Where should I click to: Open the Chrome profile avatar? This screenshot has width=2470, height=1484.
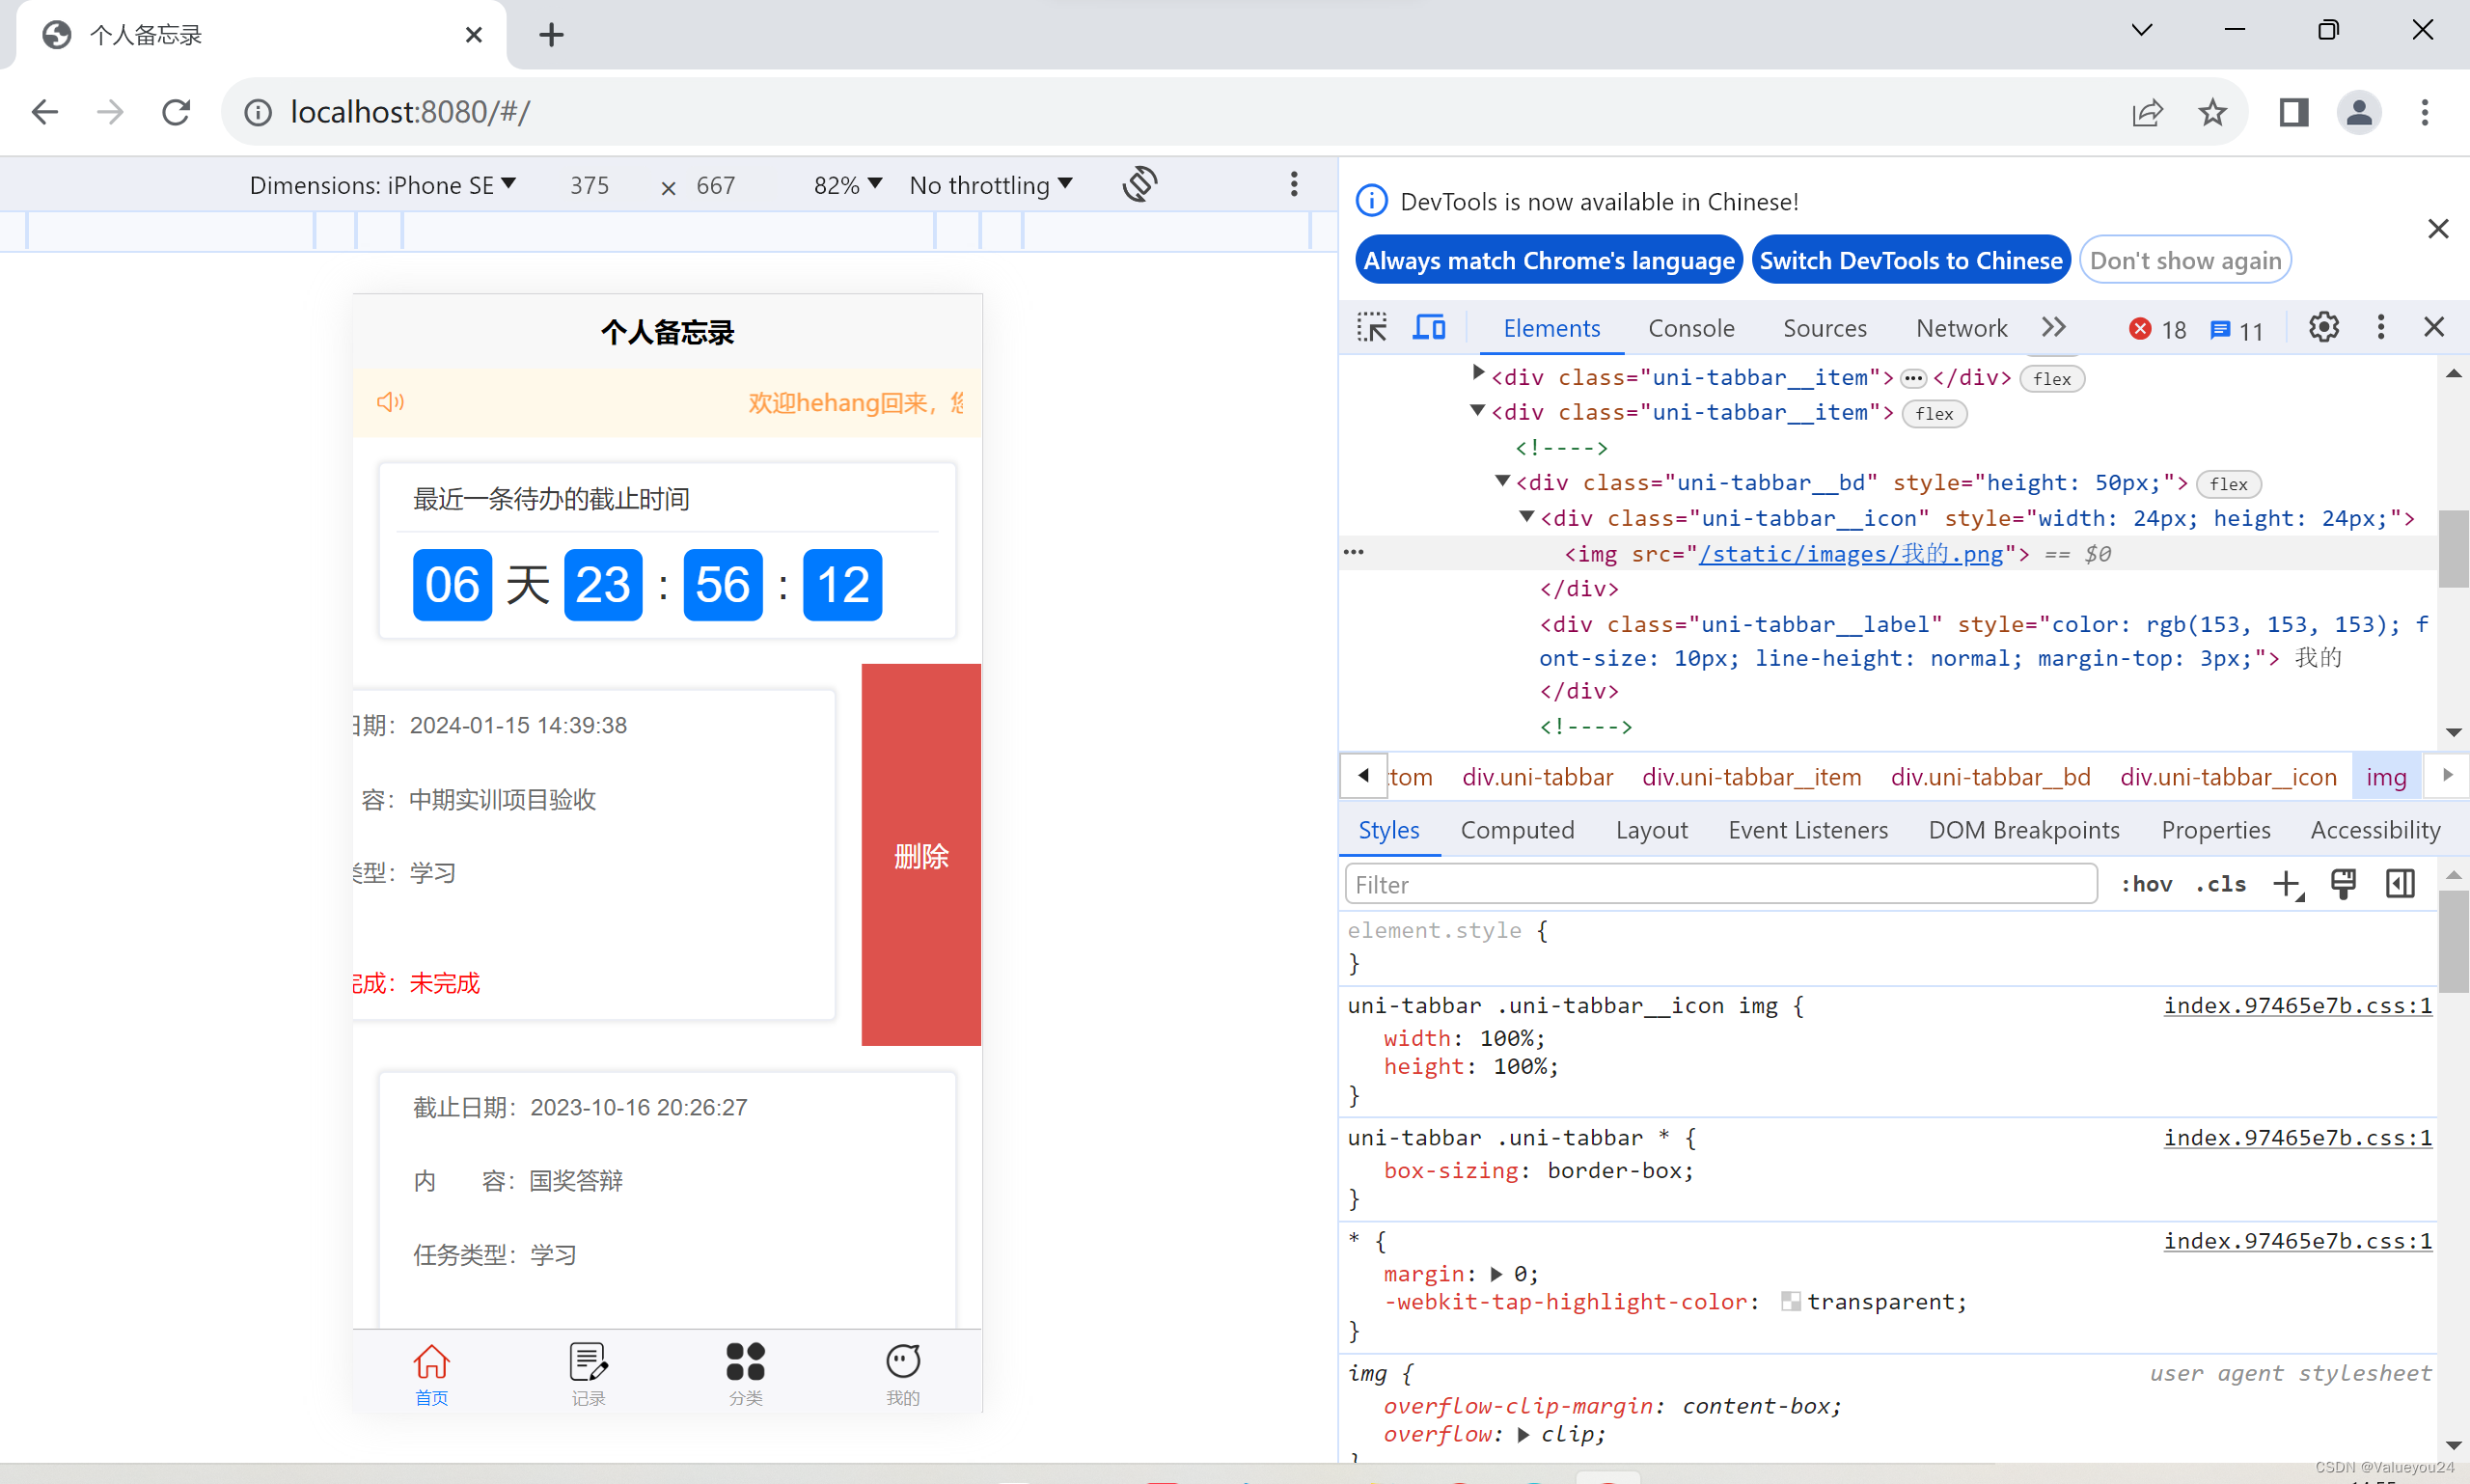[2358, 112]
